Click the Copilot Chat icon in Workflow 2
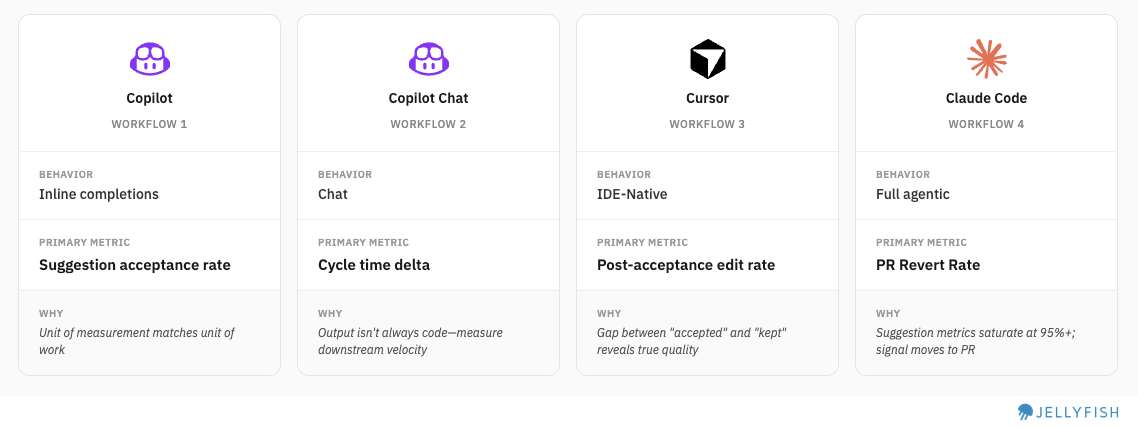 pos(428,59)
